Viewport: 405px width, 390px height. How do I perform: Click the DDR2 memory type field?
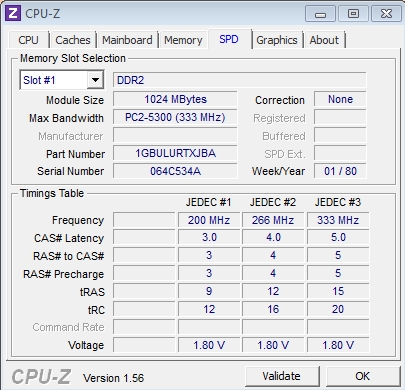coord(240,80)
